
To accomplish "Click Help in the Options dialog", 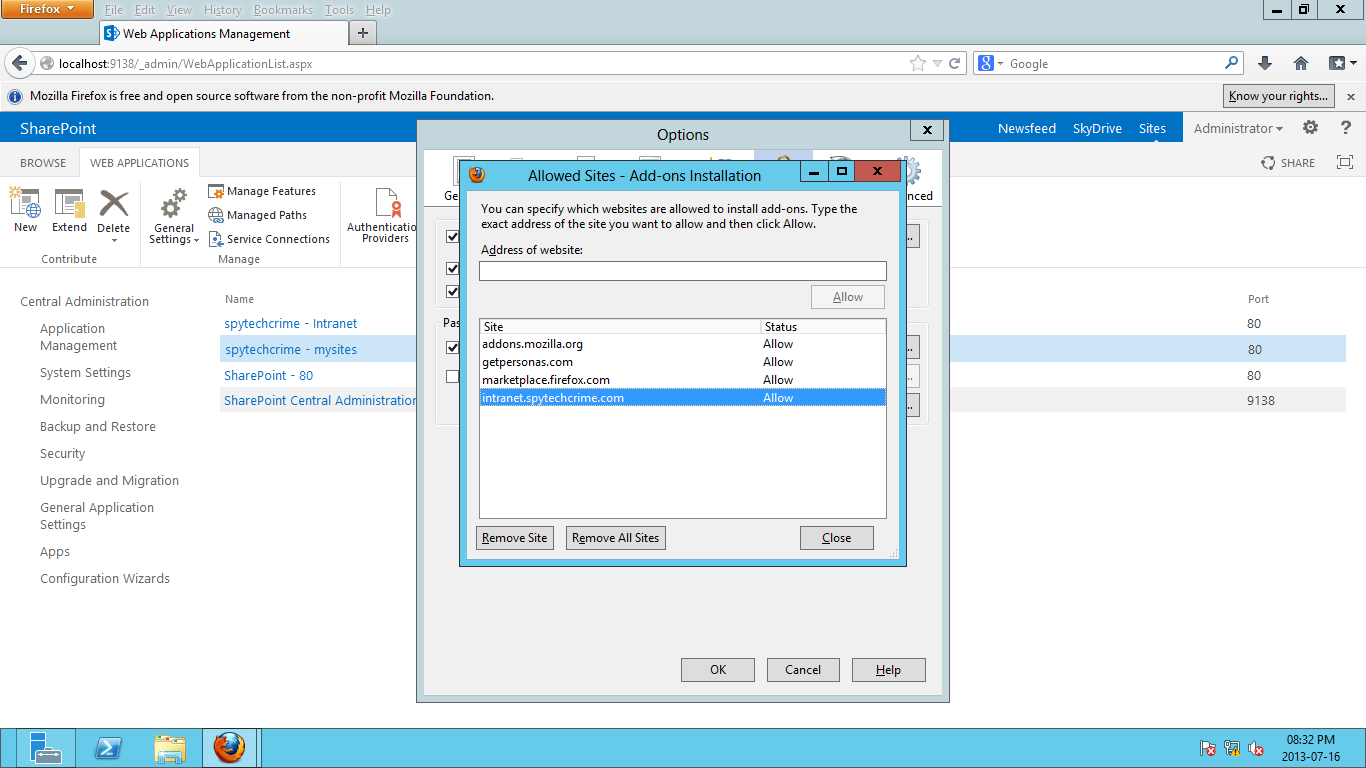I will click(x=888, y=670).
